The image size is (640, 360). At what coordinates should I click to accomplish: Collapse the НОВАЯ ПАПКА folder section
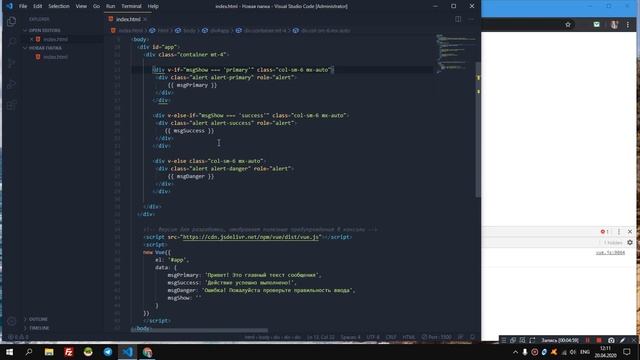pos(43,48)
